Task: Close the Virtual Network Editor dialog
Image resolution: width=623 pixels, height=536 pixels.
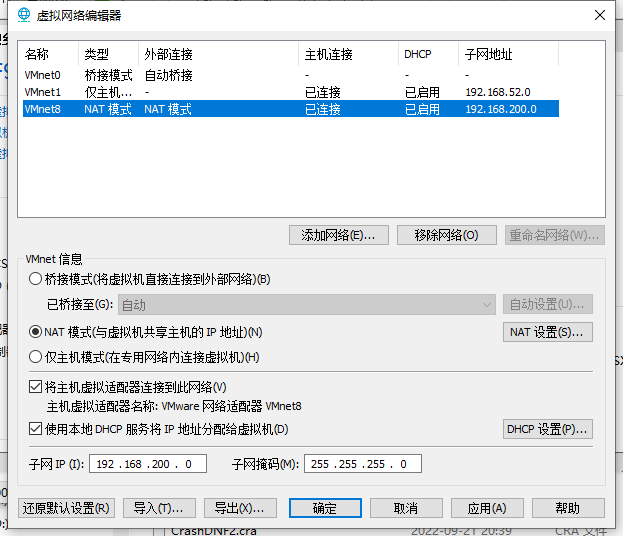Action: coord(600,15)
